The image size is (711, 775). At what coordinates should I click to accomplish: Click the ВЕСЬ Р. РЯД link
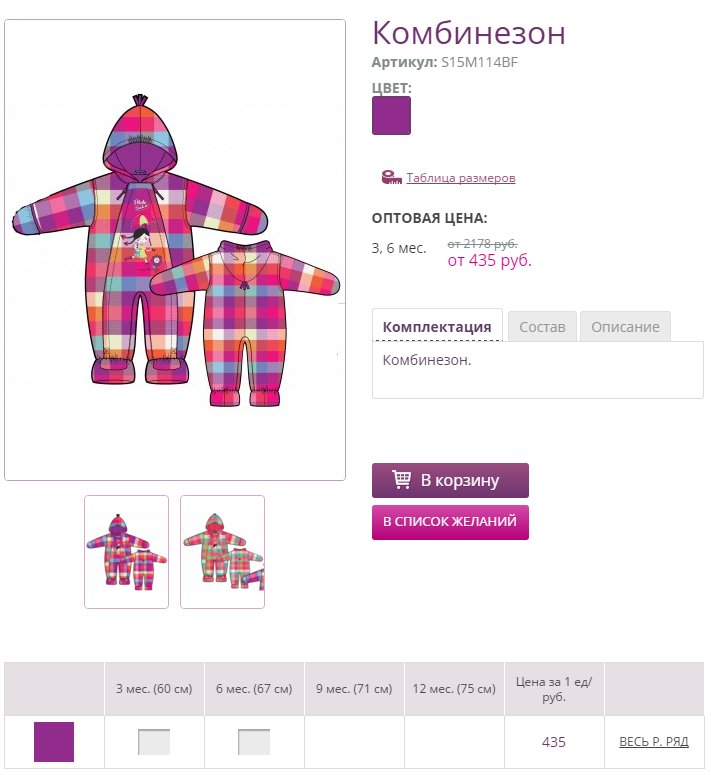tap(654, 742)
